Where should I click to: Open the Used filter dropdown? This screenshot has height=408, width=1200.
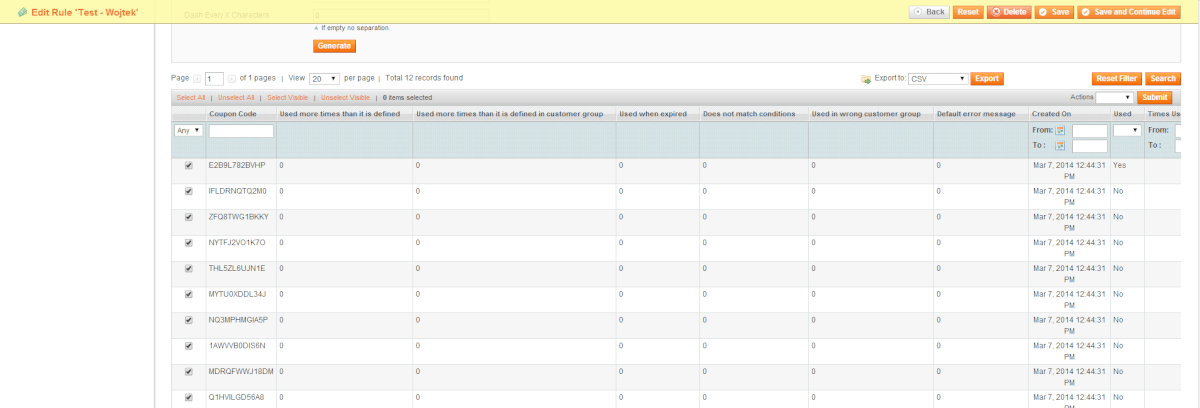(x=1127, y=131)
